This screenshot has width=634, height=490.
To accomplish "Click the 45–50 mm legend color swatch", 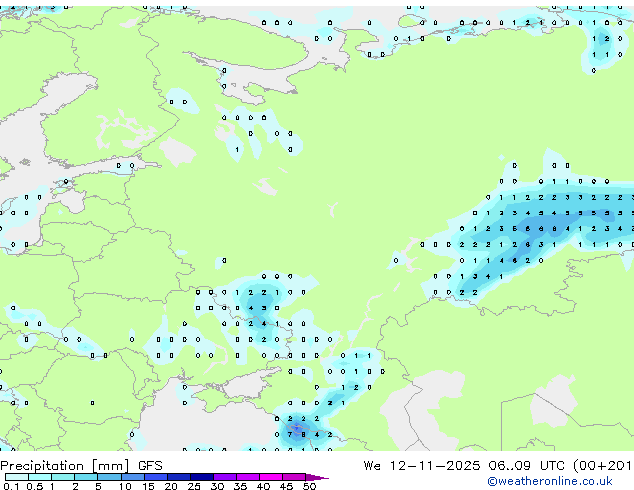I will [294, 477].
